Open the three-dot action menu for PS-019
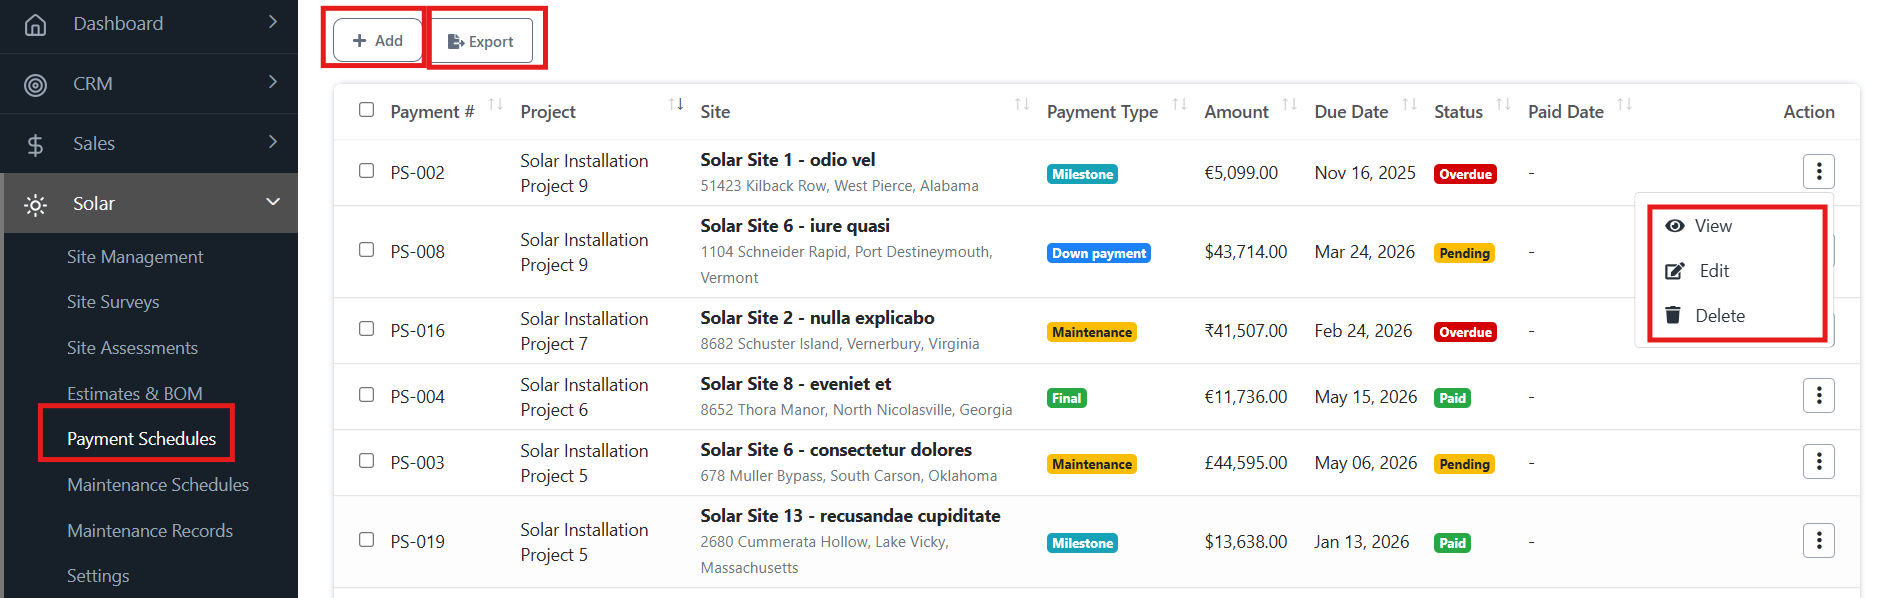Viewport: 1888px width, 598px height. pos(1818,541)
